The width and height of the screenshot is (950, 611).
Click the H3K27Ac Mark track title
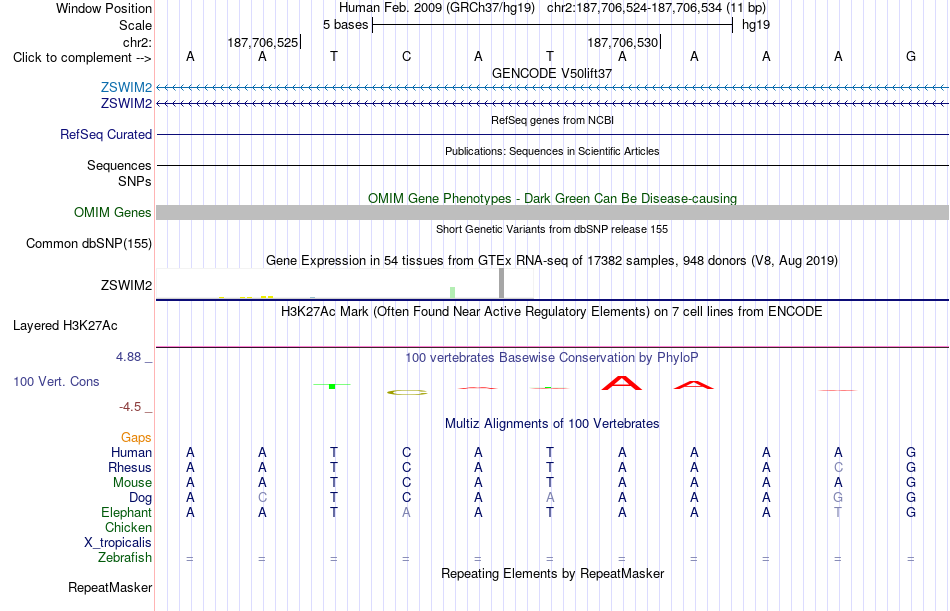coord(552,312)
